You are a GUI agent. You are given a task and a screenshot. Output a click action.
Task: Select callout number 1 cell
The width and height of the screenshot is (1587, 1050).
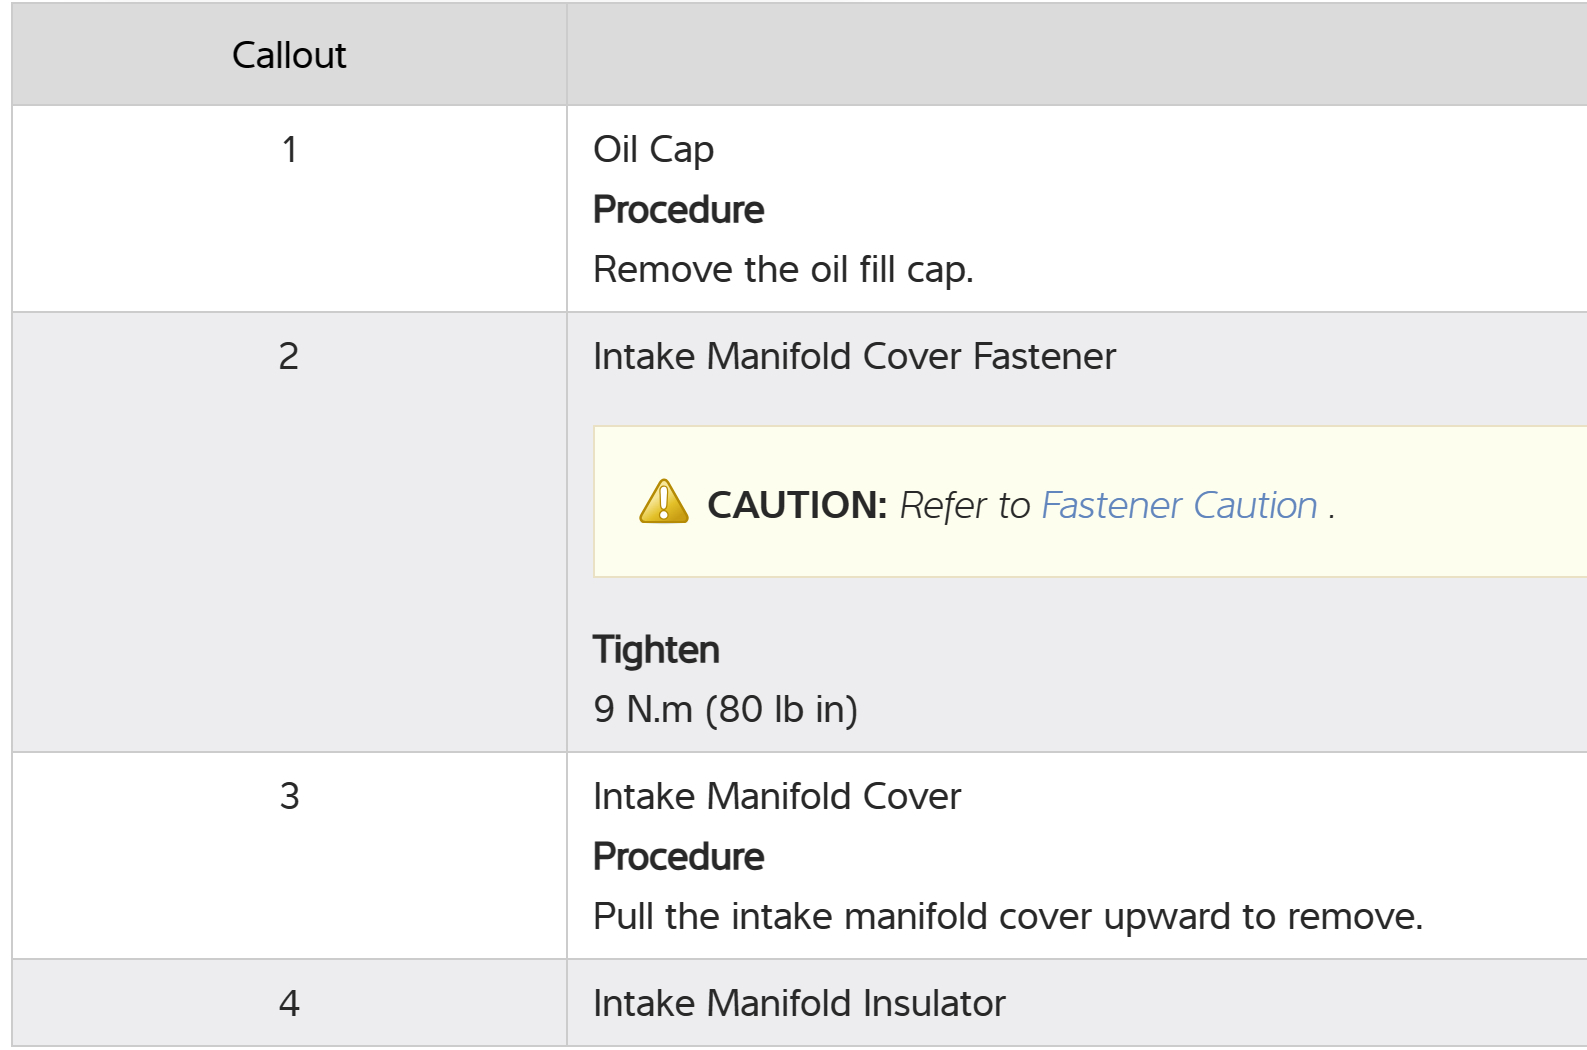289,150
